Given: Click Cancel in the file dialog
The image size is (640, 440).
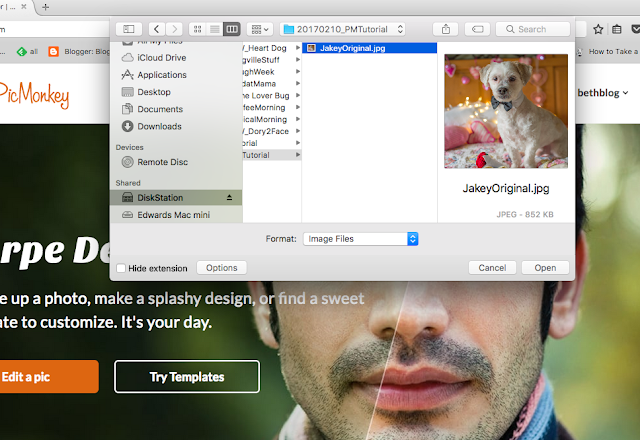Looking at the screenshot, I should [x=492, y=268].
